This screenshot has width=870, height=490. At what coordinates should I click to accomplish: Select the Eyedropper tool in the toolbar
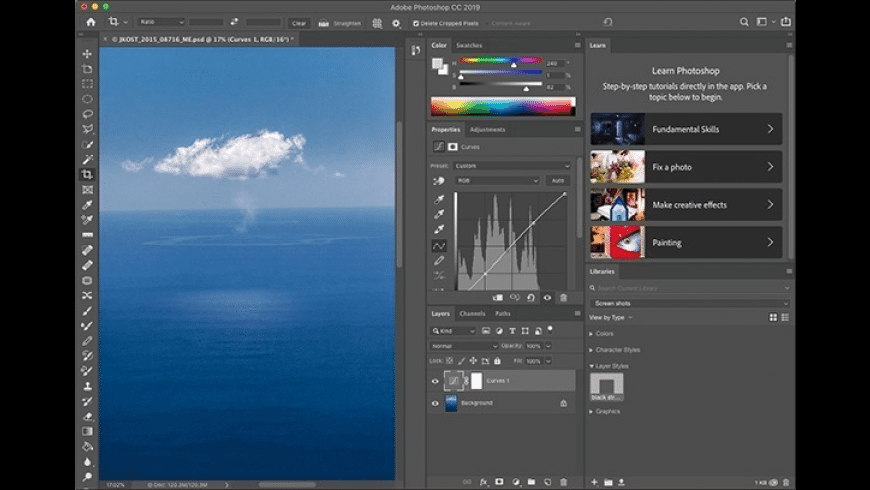(x=88, y=204)
